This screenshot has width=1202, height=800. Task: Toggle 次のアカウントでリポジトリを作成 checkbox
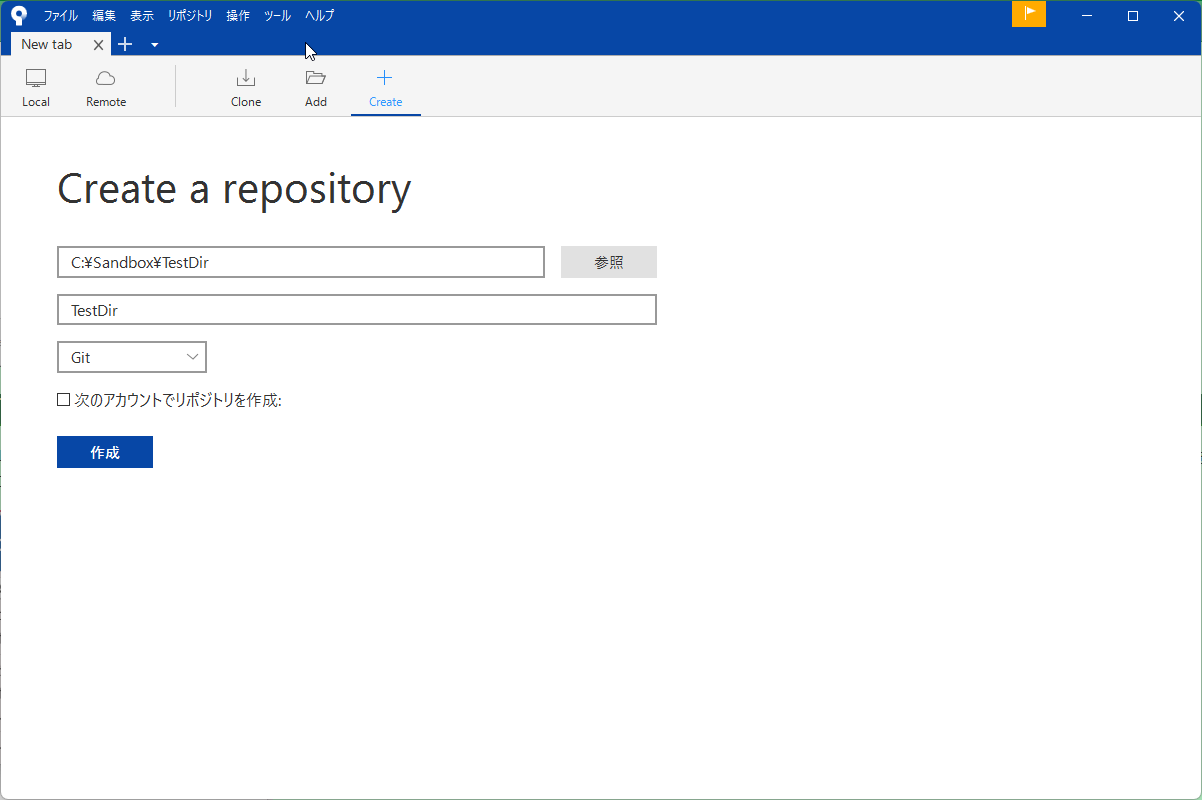tap(64, 400)
